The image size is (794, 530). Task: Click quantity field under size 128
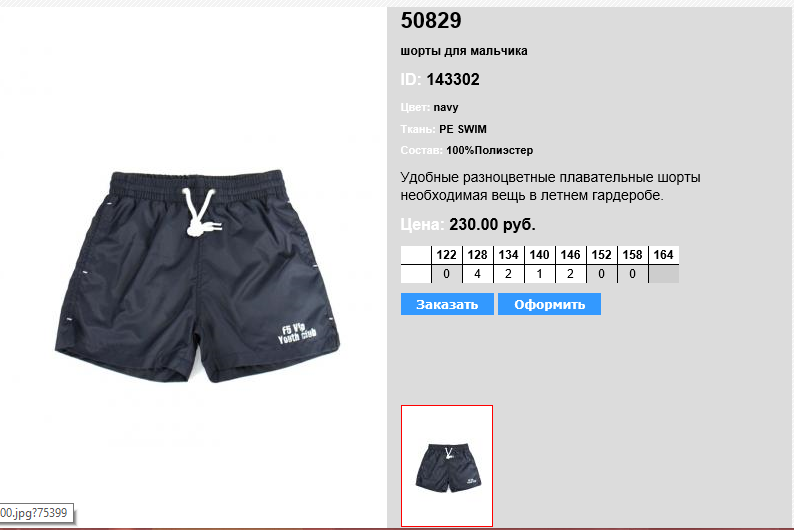click(478, 274)
